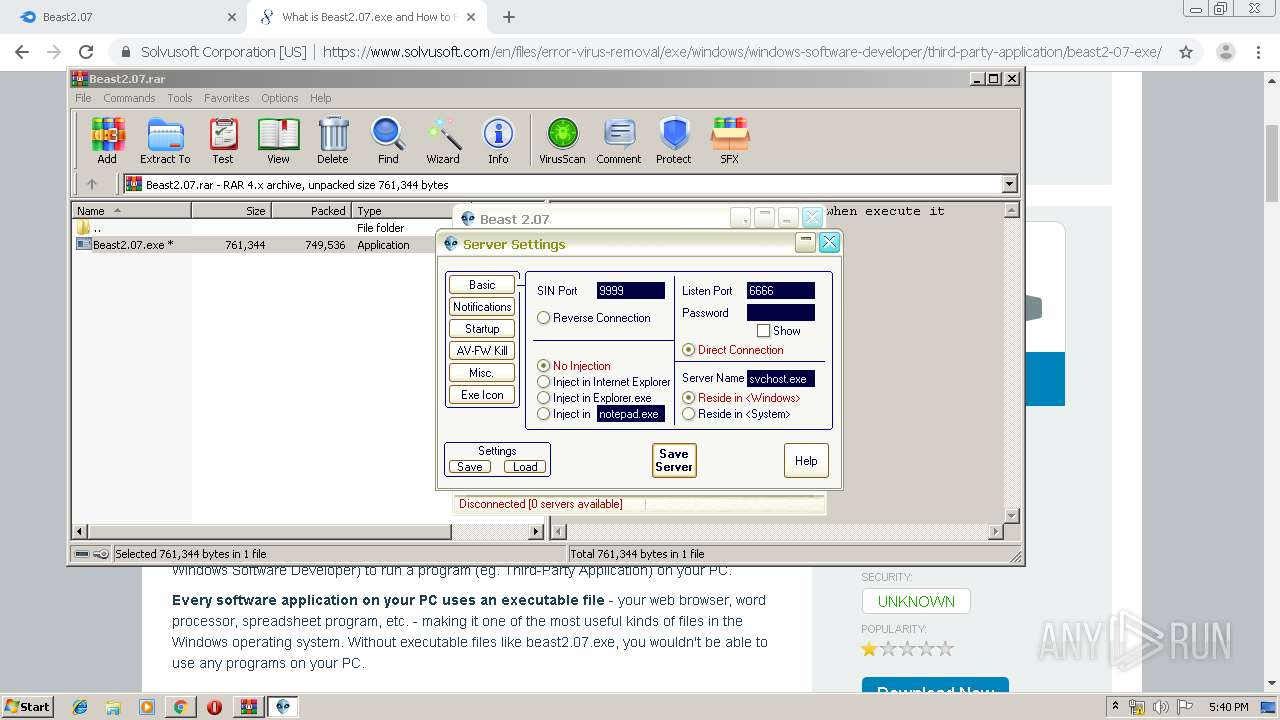Open the Chrome profile avatar icon
Image resolution: width=1280 pixels, height=720 pixels.
(x=1225, y=52)
